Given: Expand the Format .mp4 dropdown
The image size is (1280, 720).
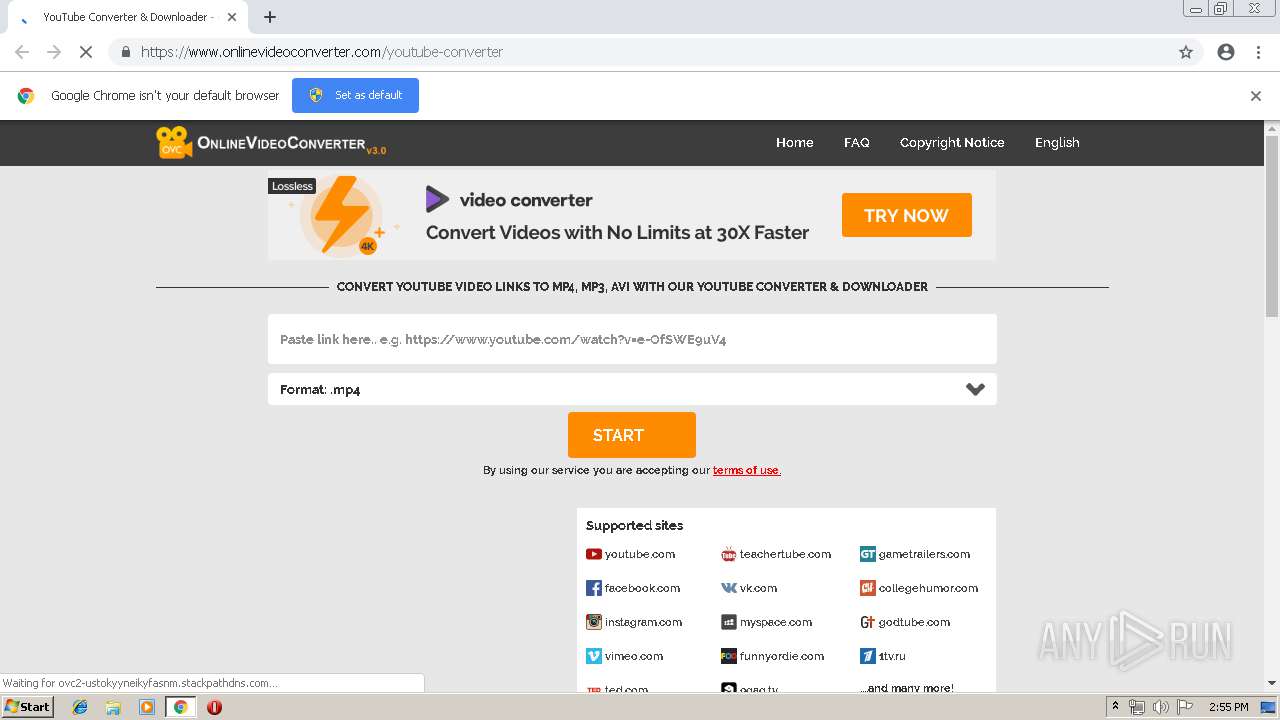Looking at the screenshot, I should tap(632, 390).
